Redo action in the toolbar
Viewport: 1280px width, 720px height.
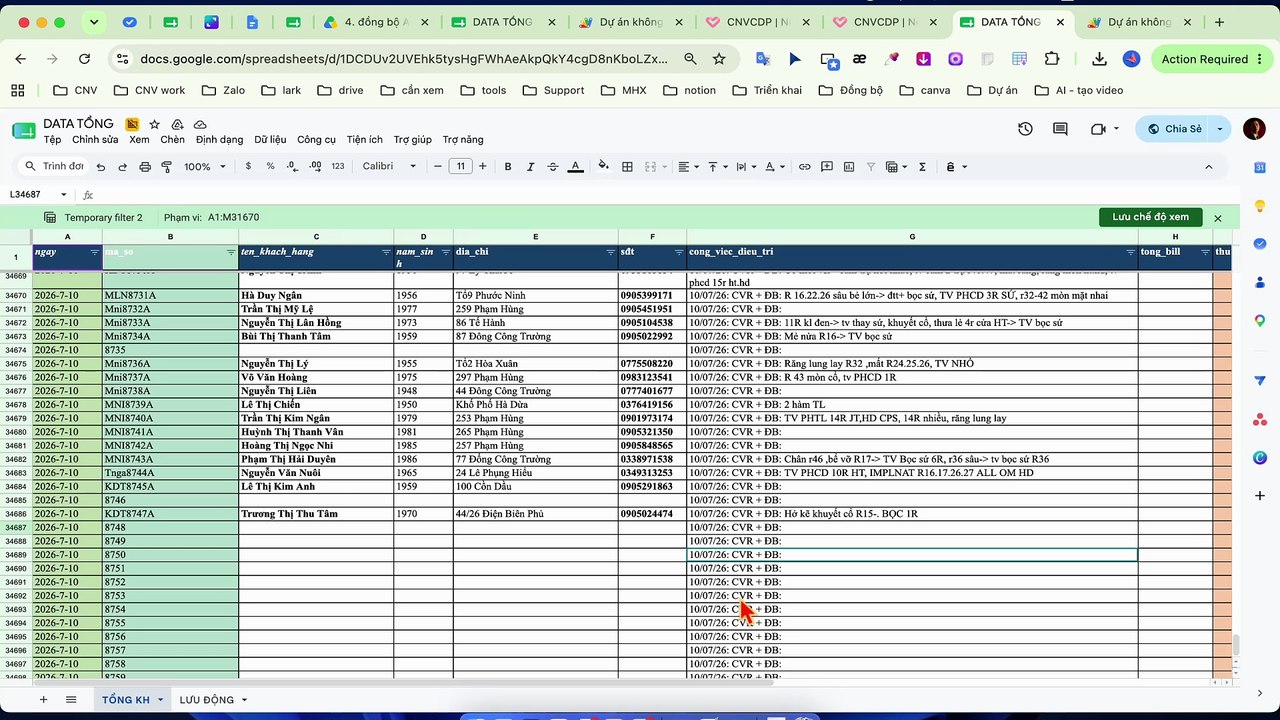pos(122,167)
